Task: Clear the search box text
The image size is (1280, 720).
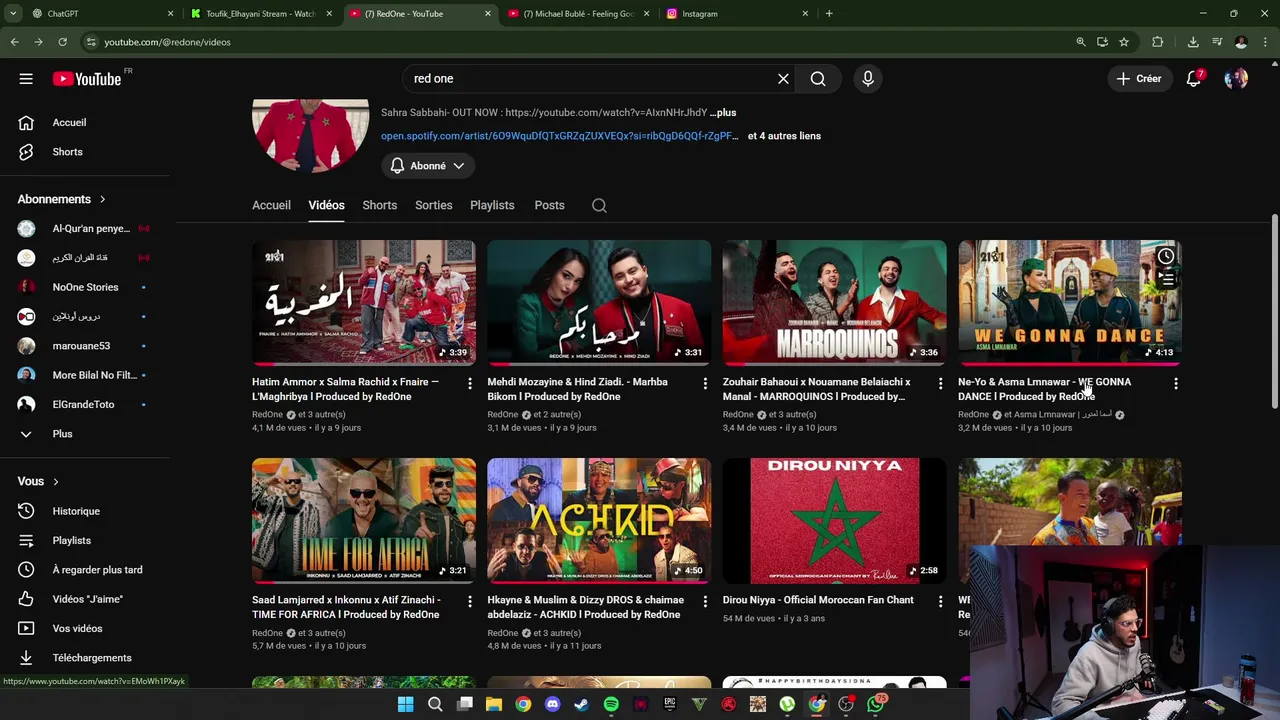Action: tap(783, 79)
